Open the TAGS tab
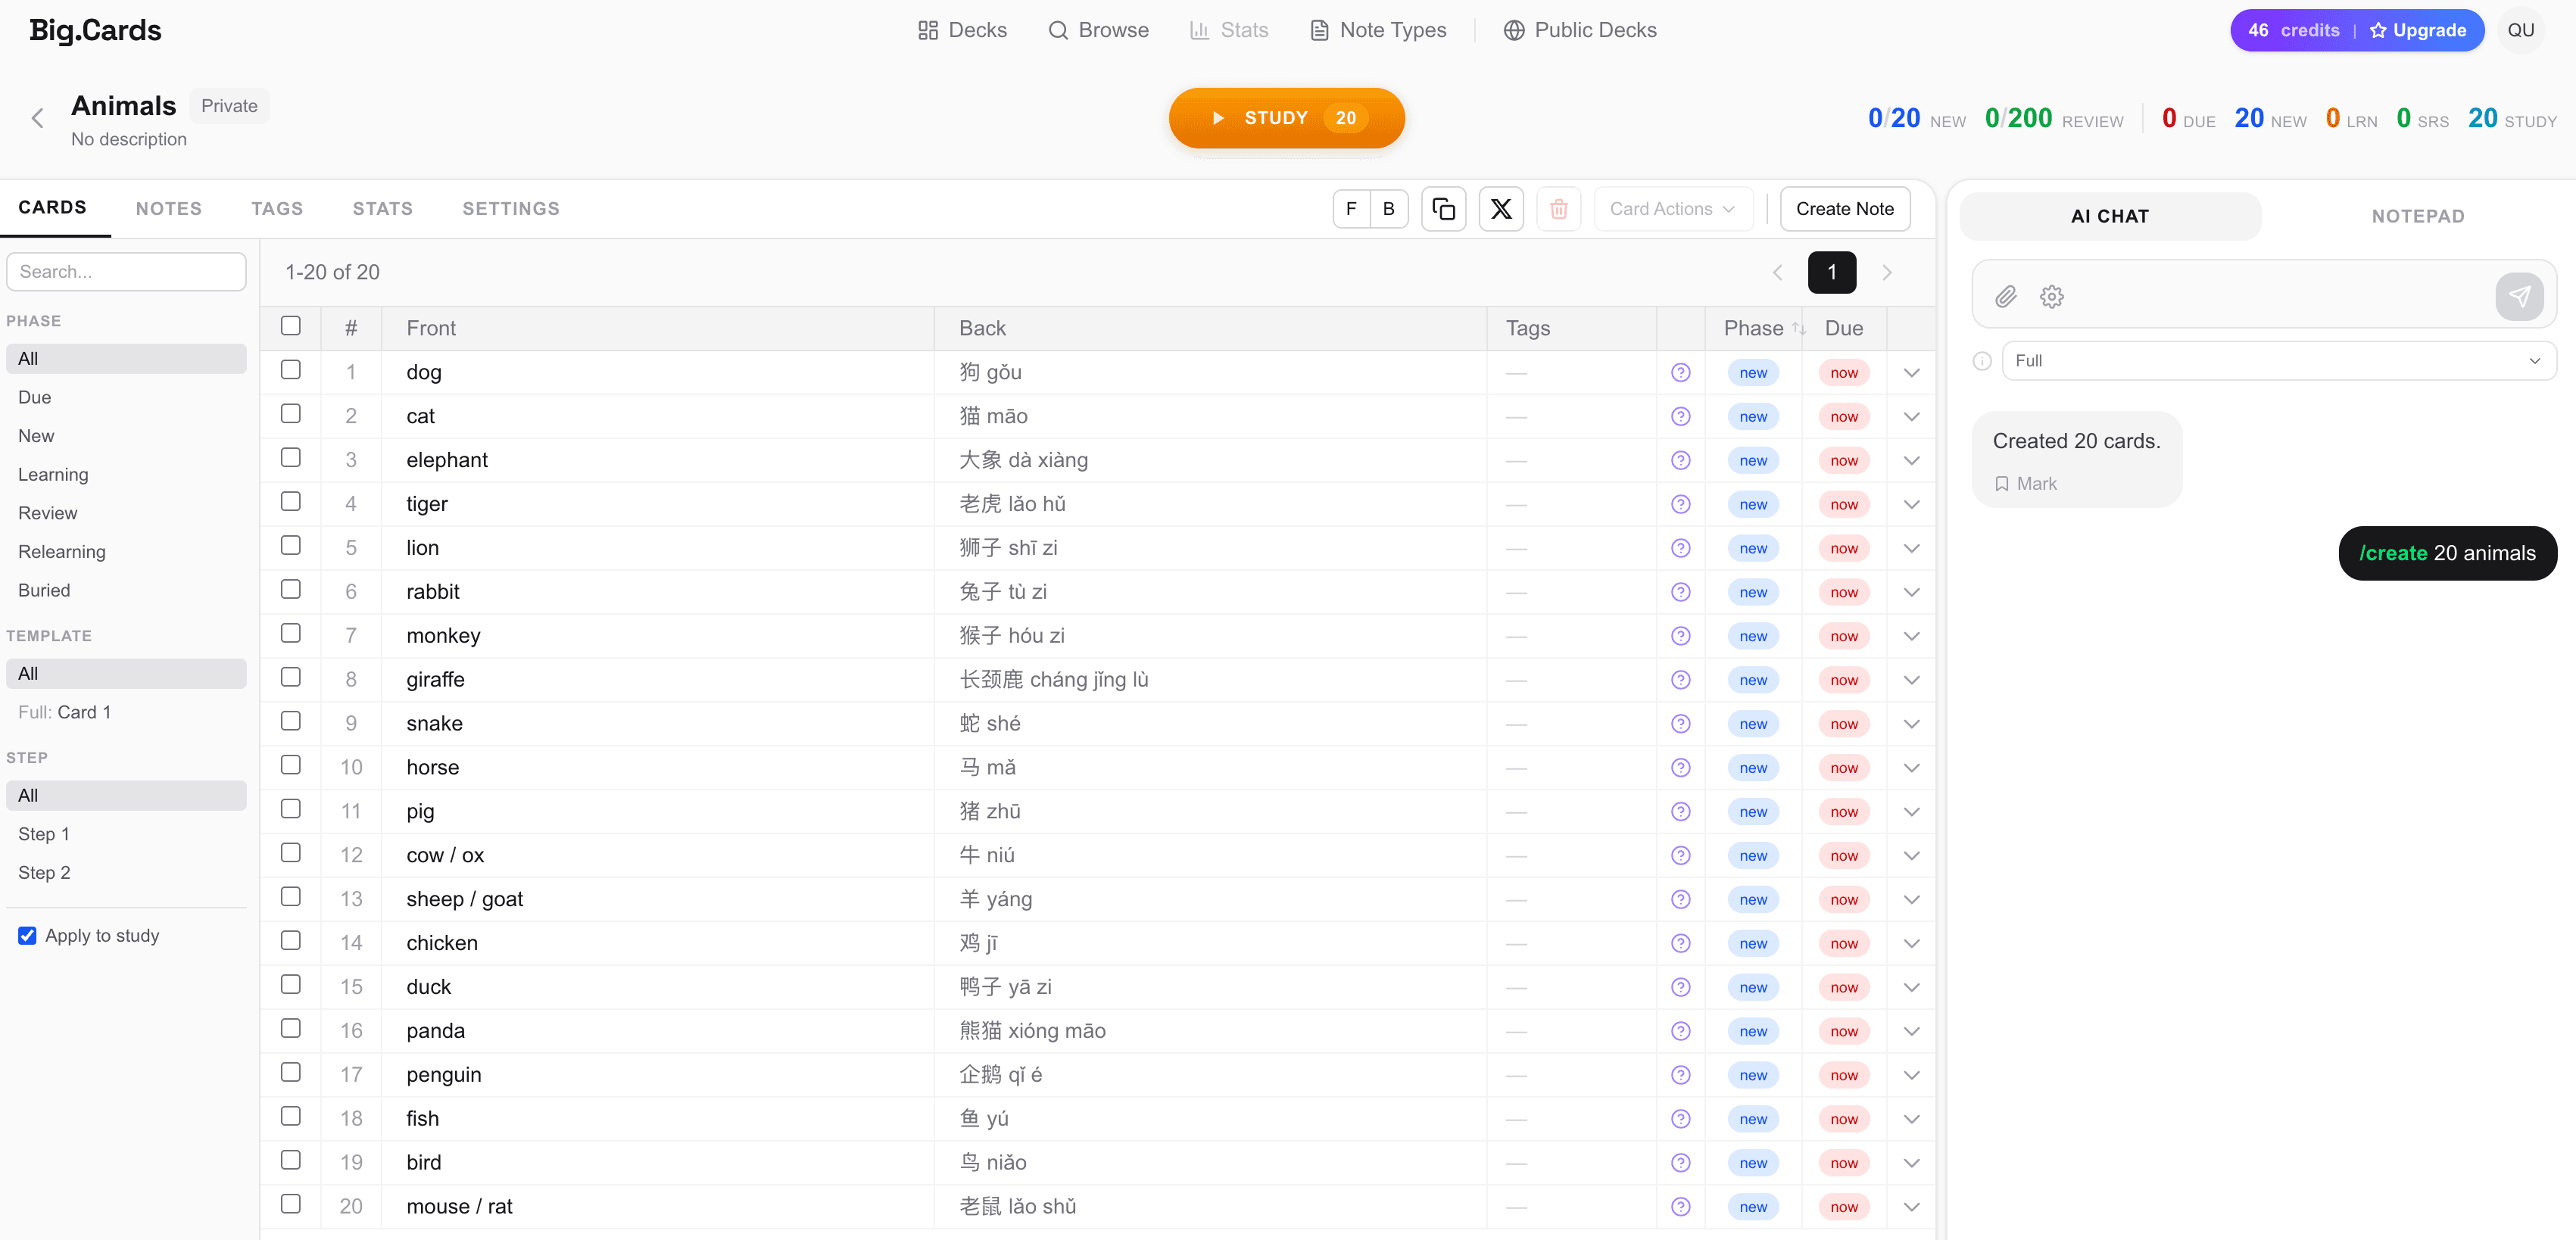Image resolution: width=2576 pixels, height=1240 pixels. click(277, 209)
